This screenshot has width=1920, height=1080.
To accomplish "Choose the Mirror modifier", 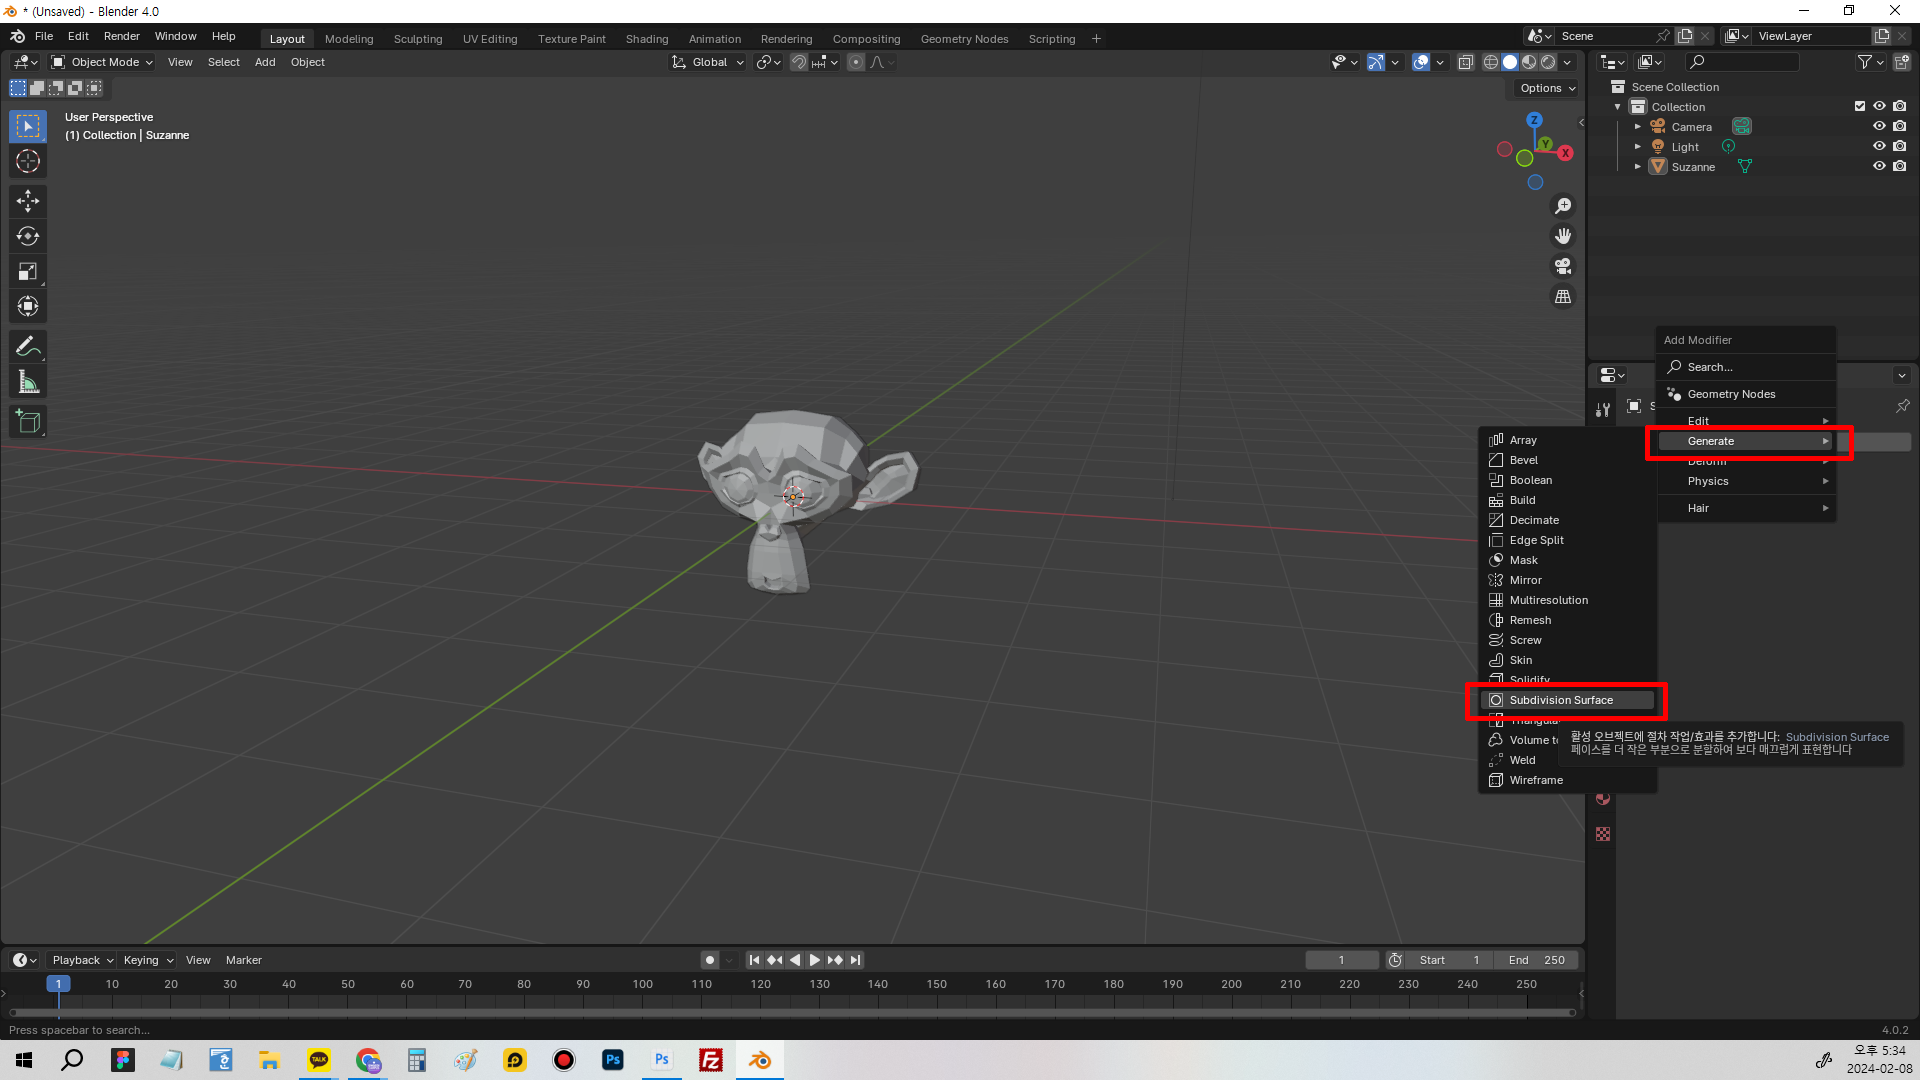I will [x=1567, y=580].
